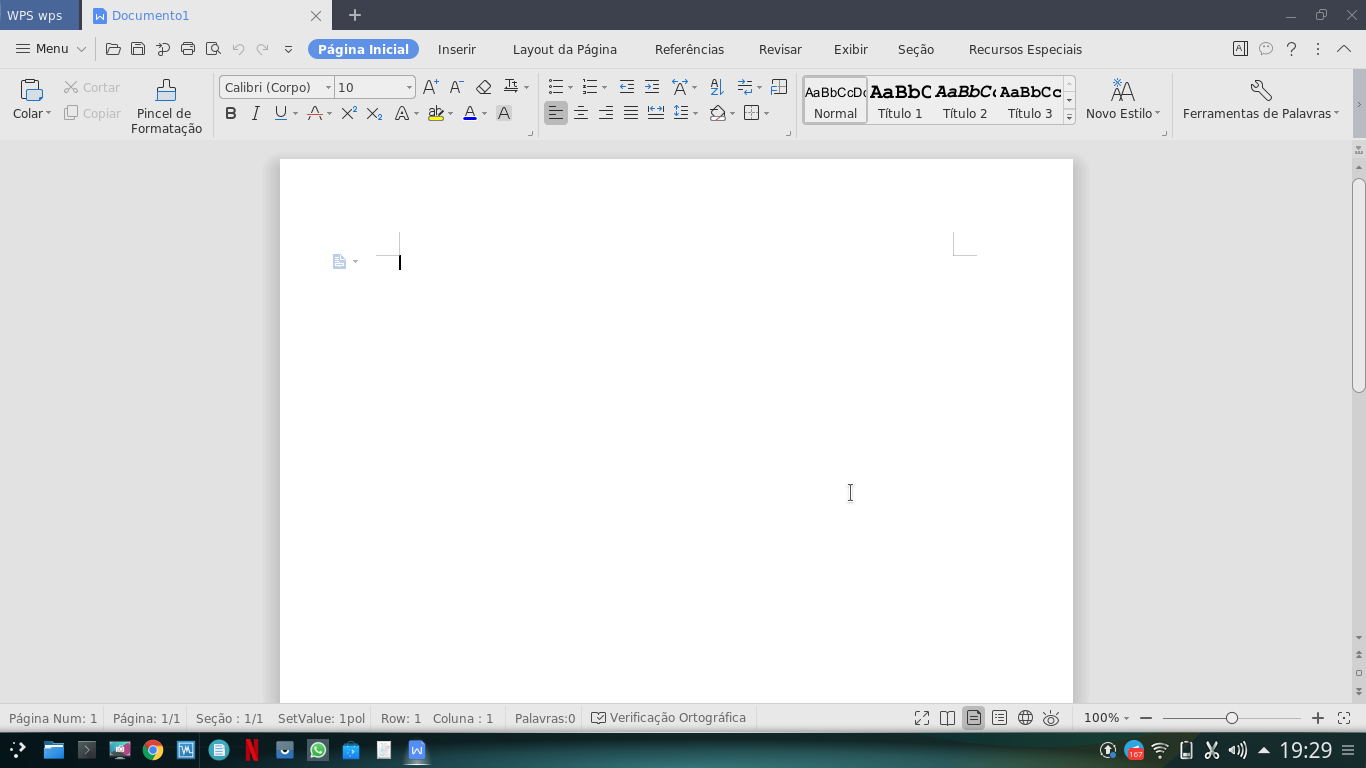Justify the paragraph text
Viewport: 1366px width, 768px height.
631,113
